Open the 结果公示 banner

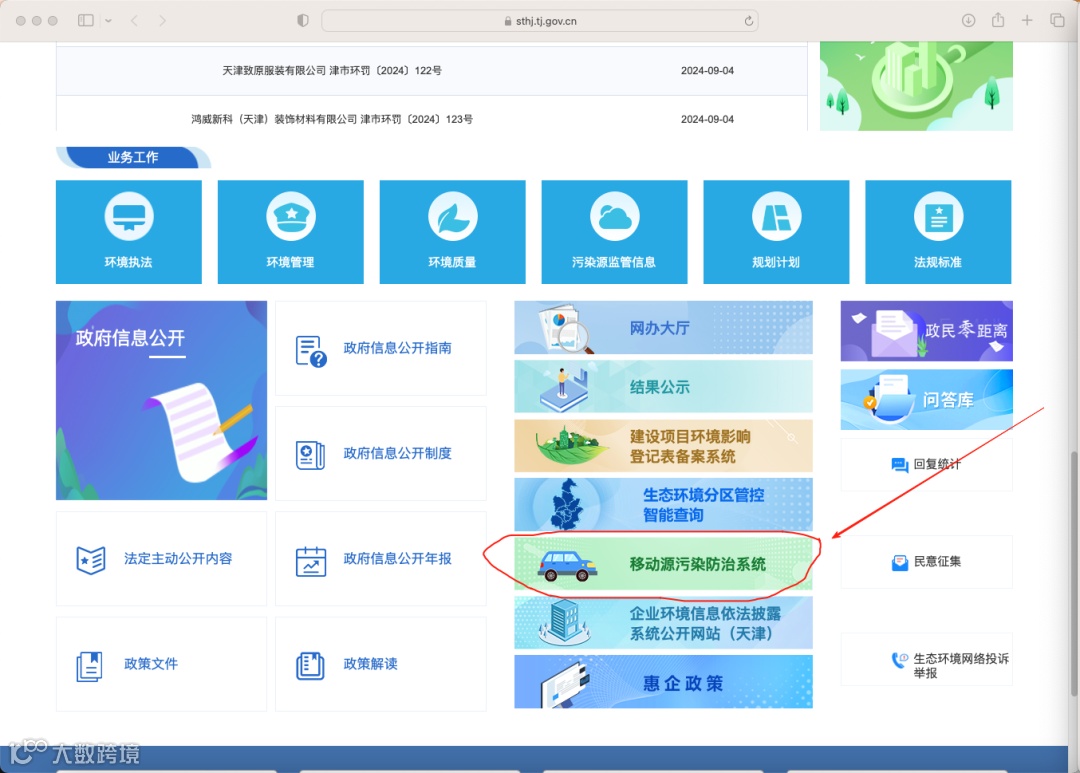tap(663, 386)
